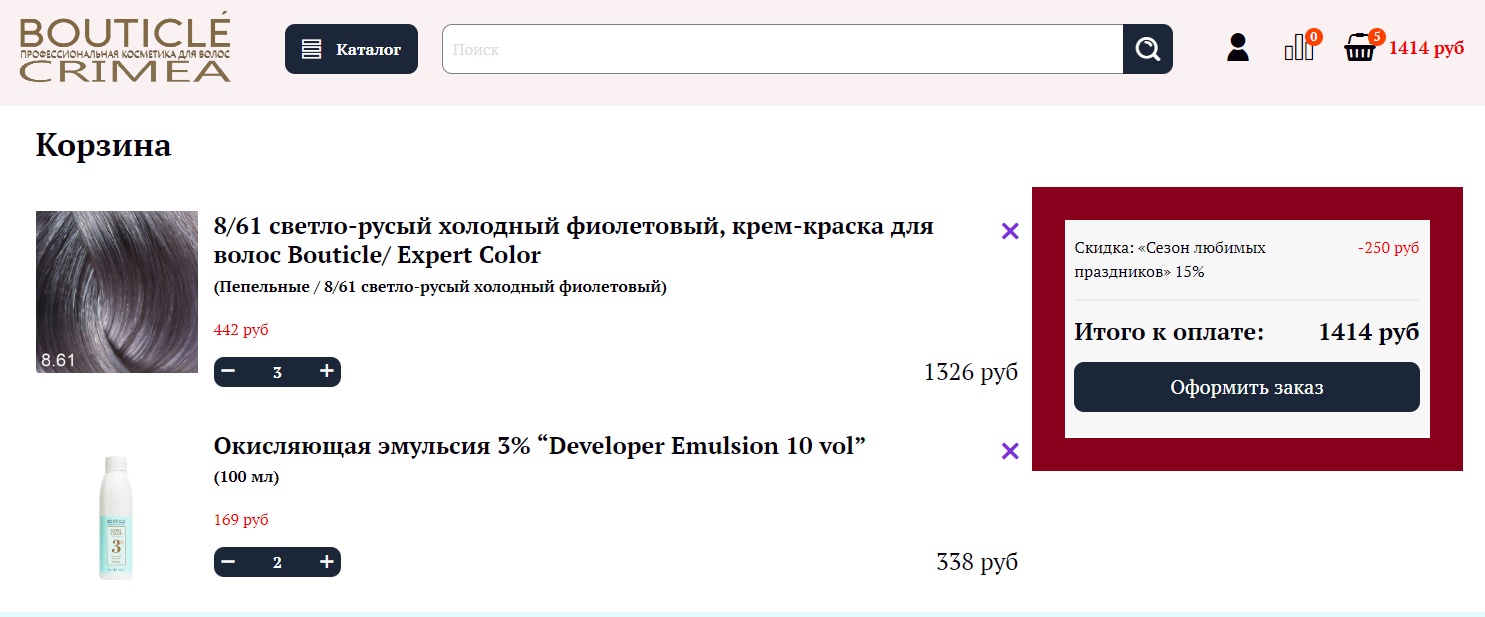Click the 8.61 hair swatch thumbnail
This screenshot has height=617, width=1485.
[x=117, y=292]
